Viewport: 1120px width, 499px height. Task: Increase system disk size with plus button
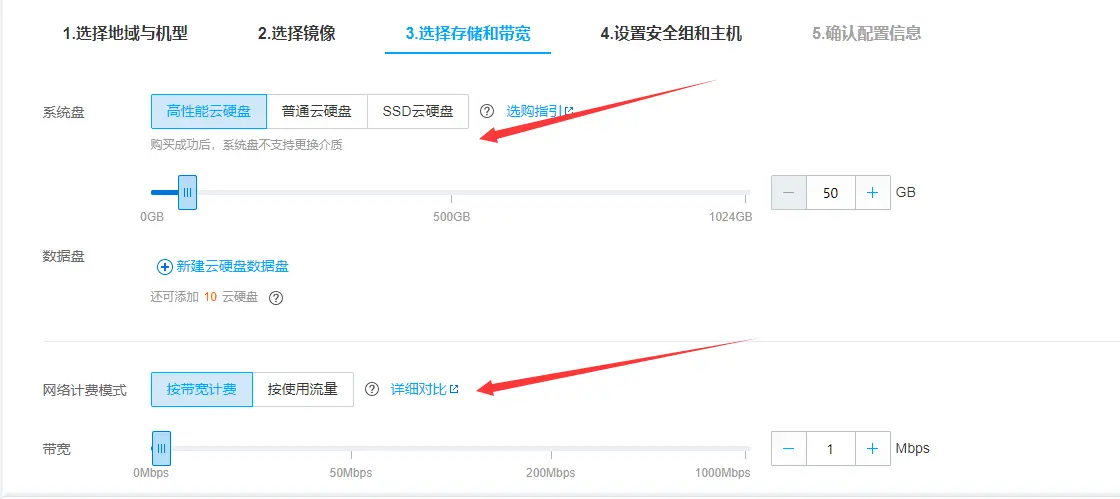[x=872, y=193]
